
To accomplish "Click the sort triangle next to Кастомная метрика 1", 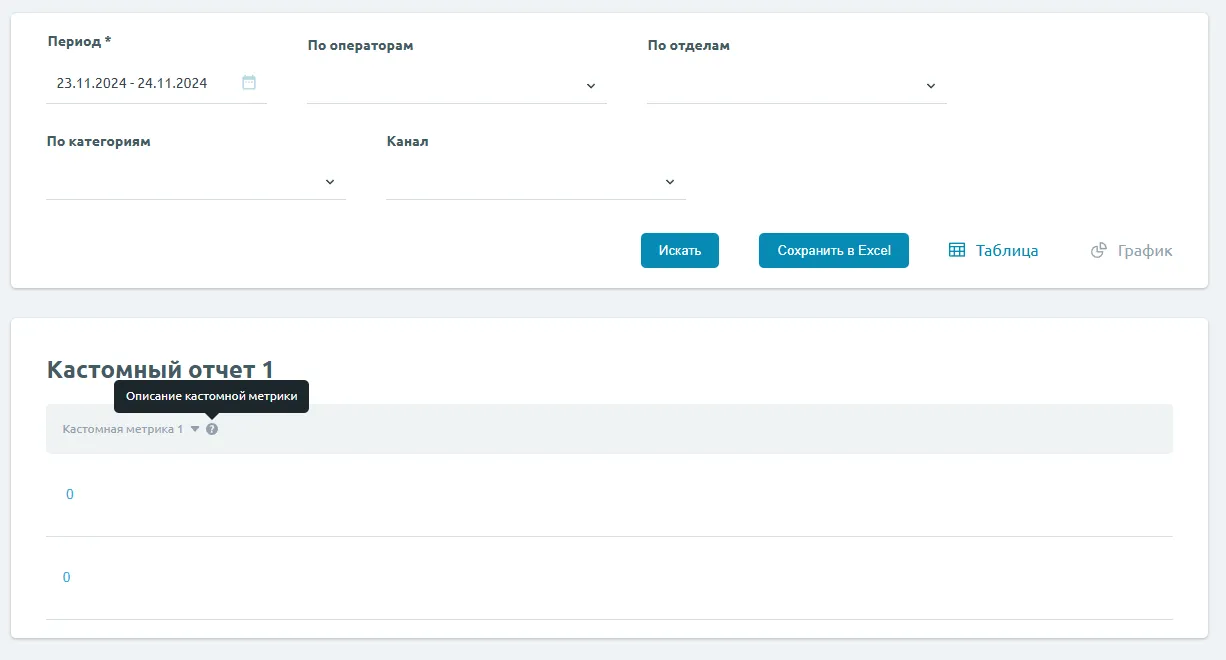I will pos(195,429).
